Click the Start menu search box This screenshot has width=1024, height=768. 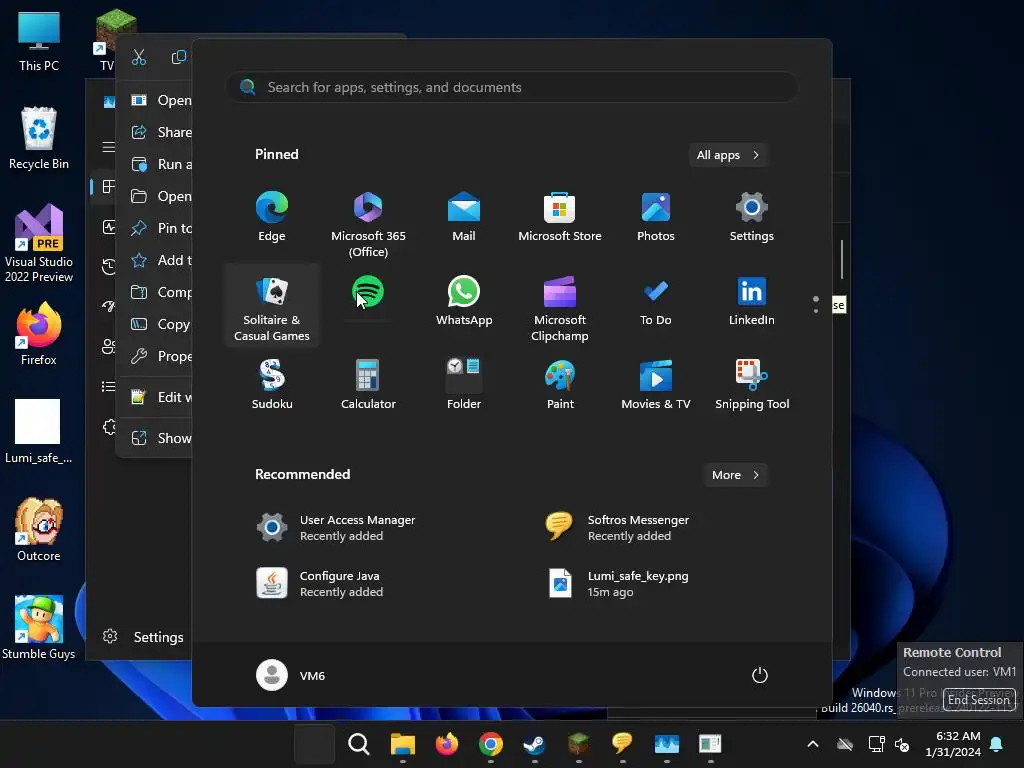(512, 88)
